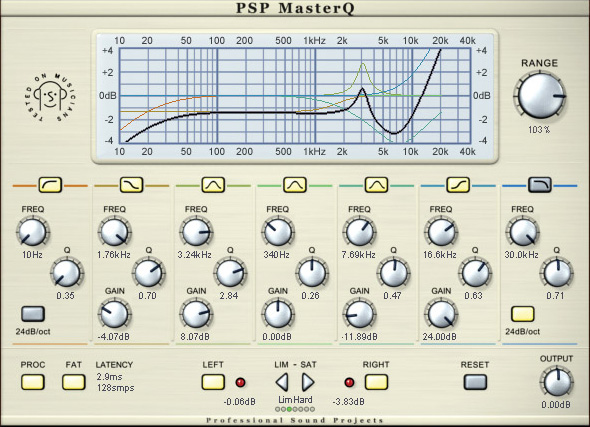Toggle the high-pass filter band icon
The width and height of the screenshot is (590, 427).
(x=50, y=185)
